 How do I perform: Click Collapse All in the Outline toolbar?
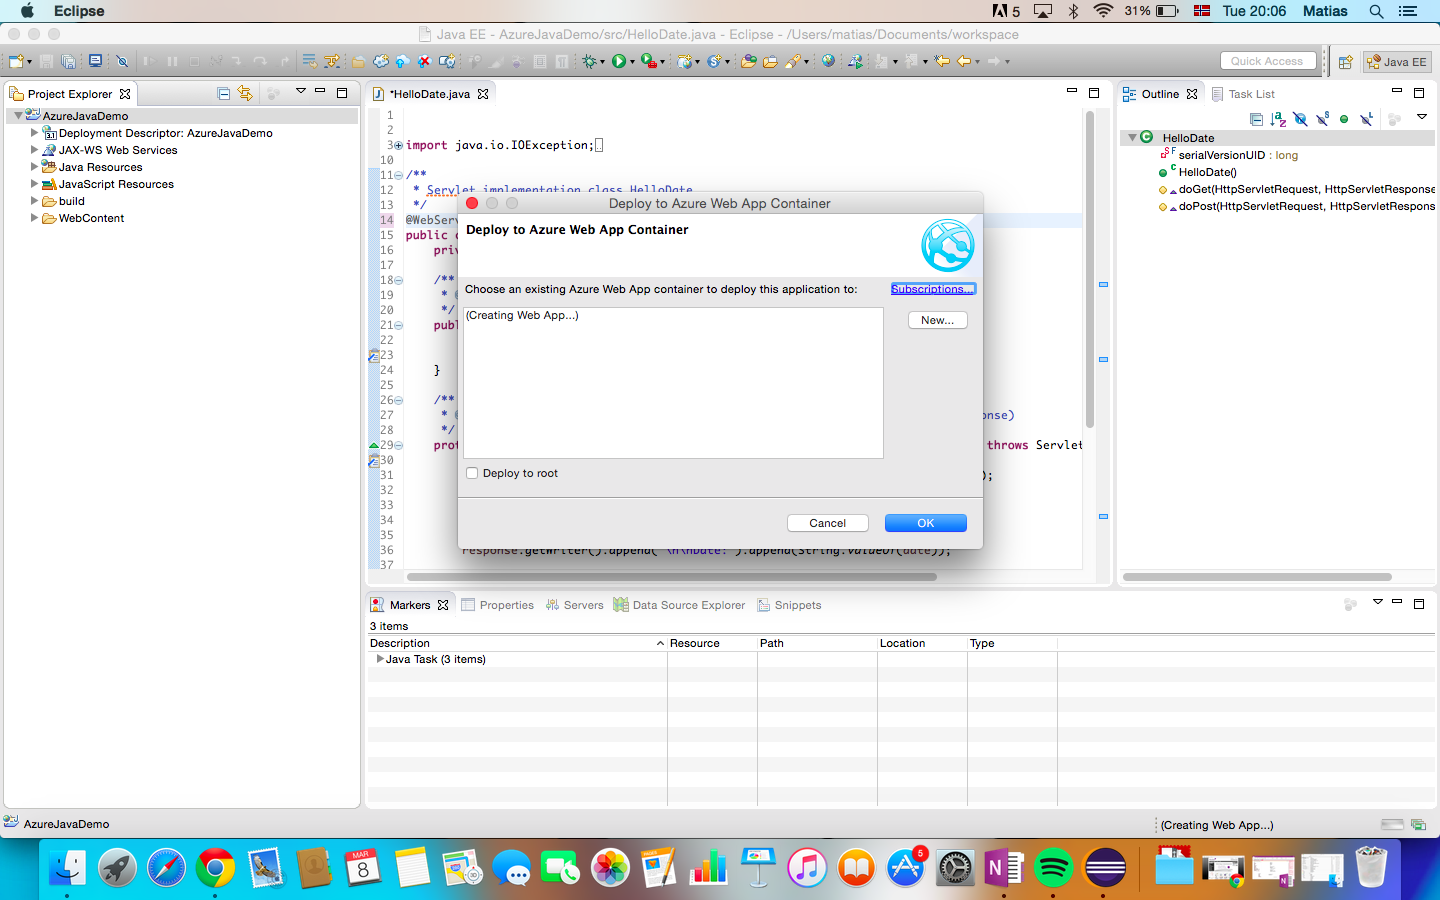1256,119
